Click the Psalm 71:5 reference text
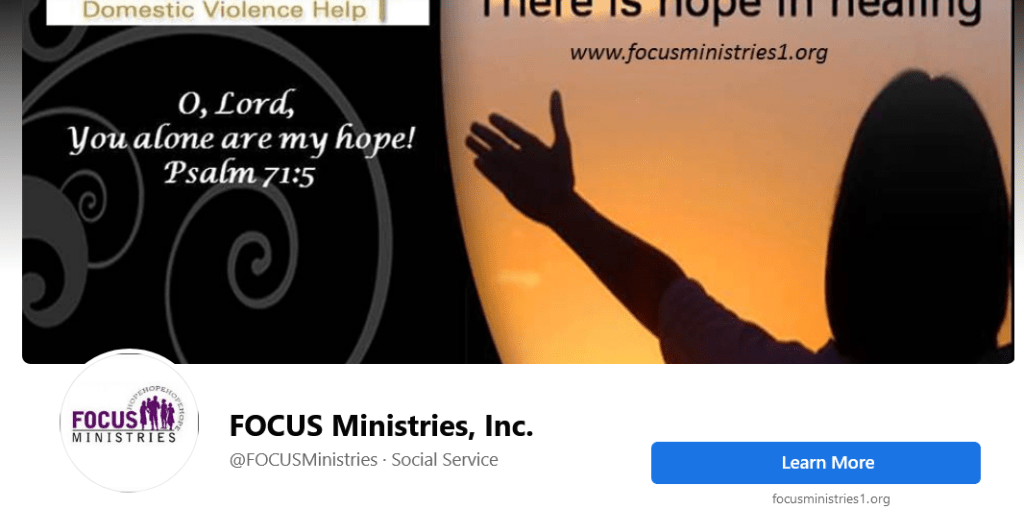Image resolution: width=1024 pixels, height=509 pixels. tap(239, 173)
